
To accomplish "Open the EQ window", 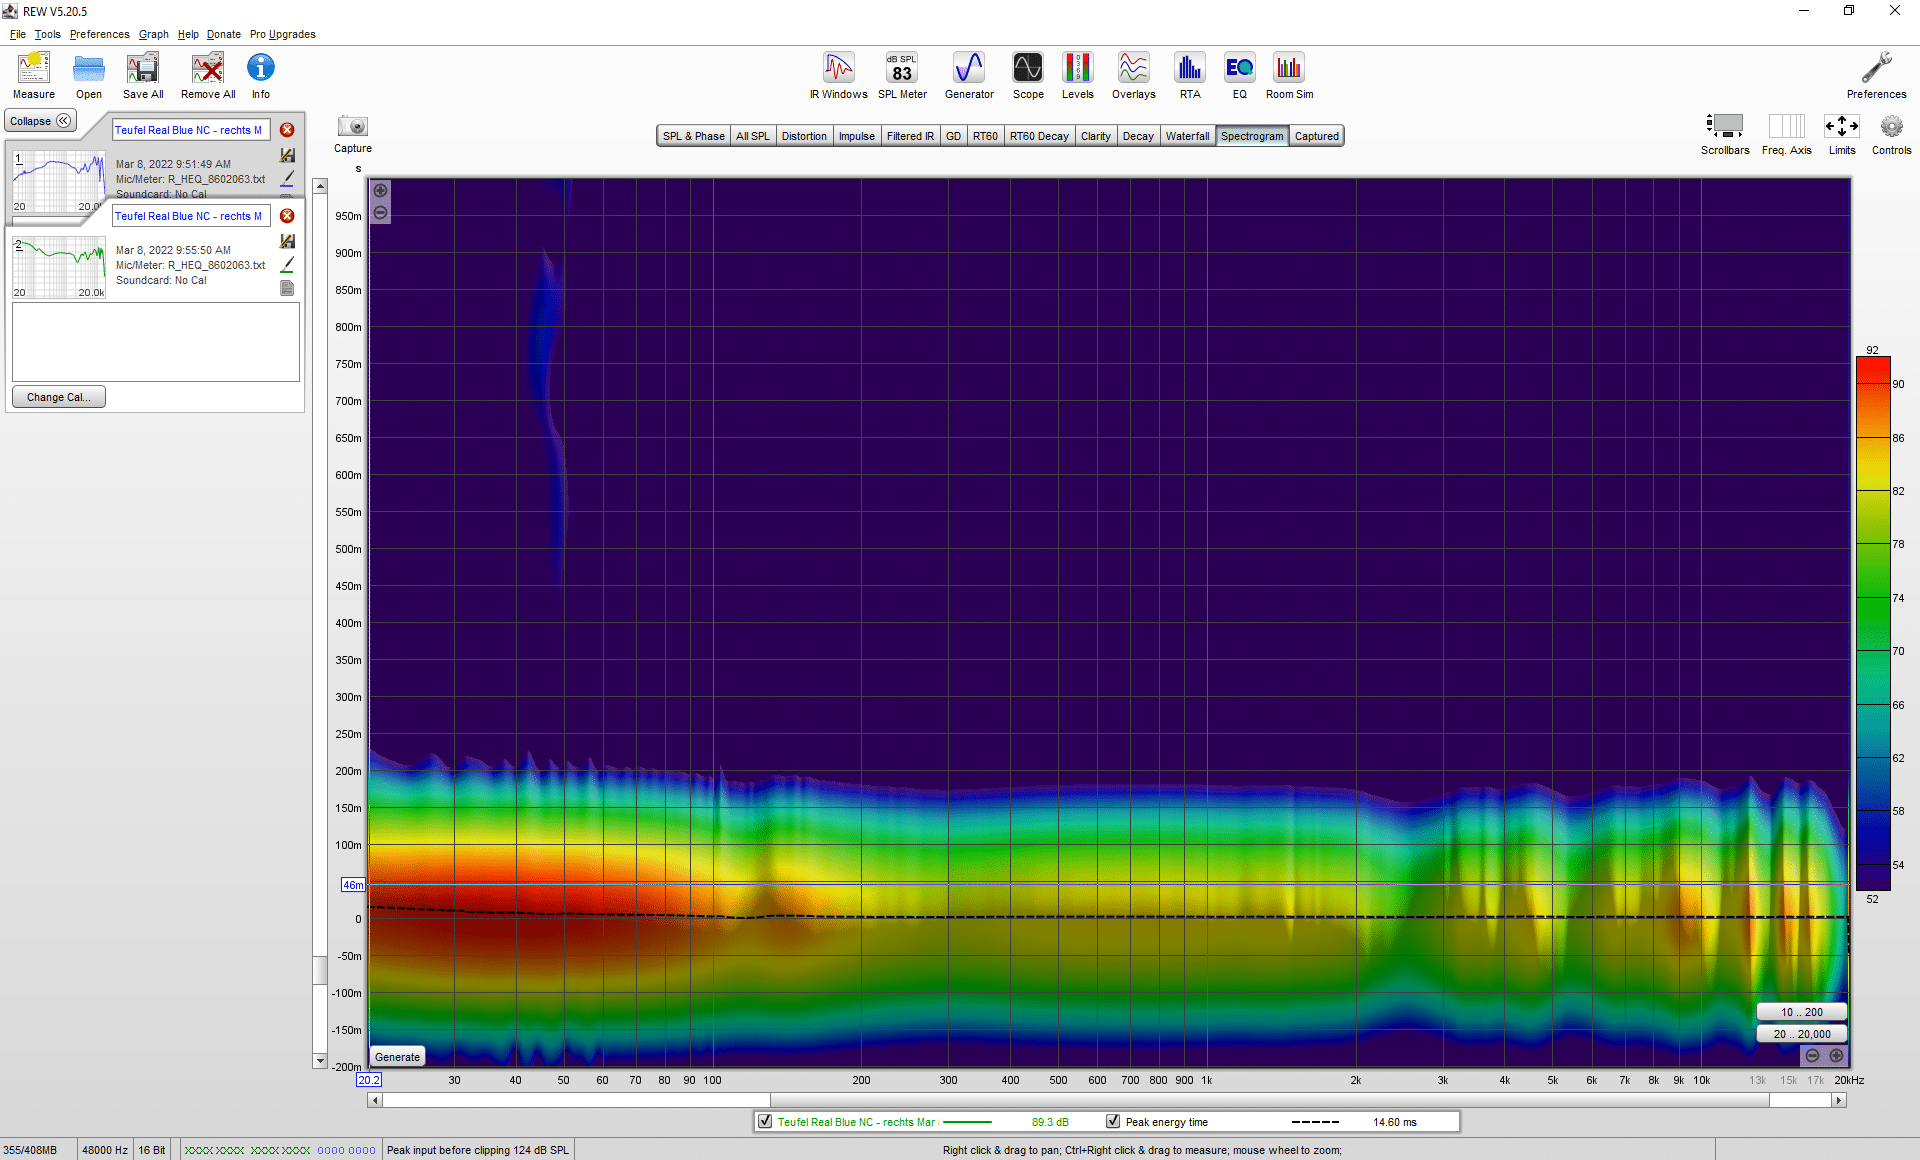I will (1239, 75).
